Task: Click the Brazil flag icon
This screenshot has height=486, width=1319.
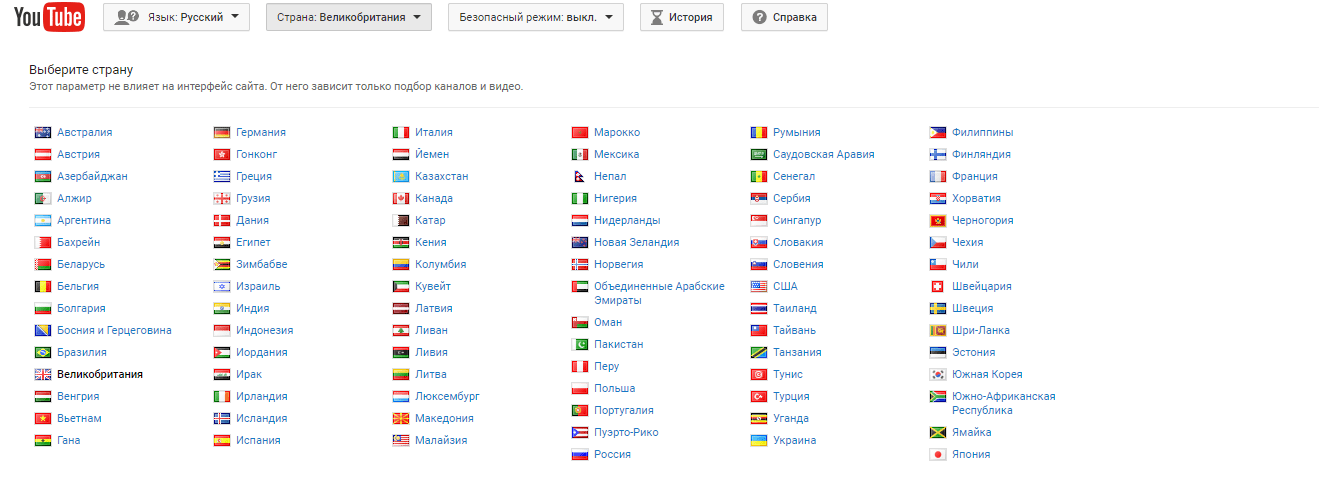Action: (43, 352)
